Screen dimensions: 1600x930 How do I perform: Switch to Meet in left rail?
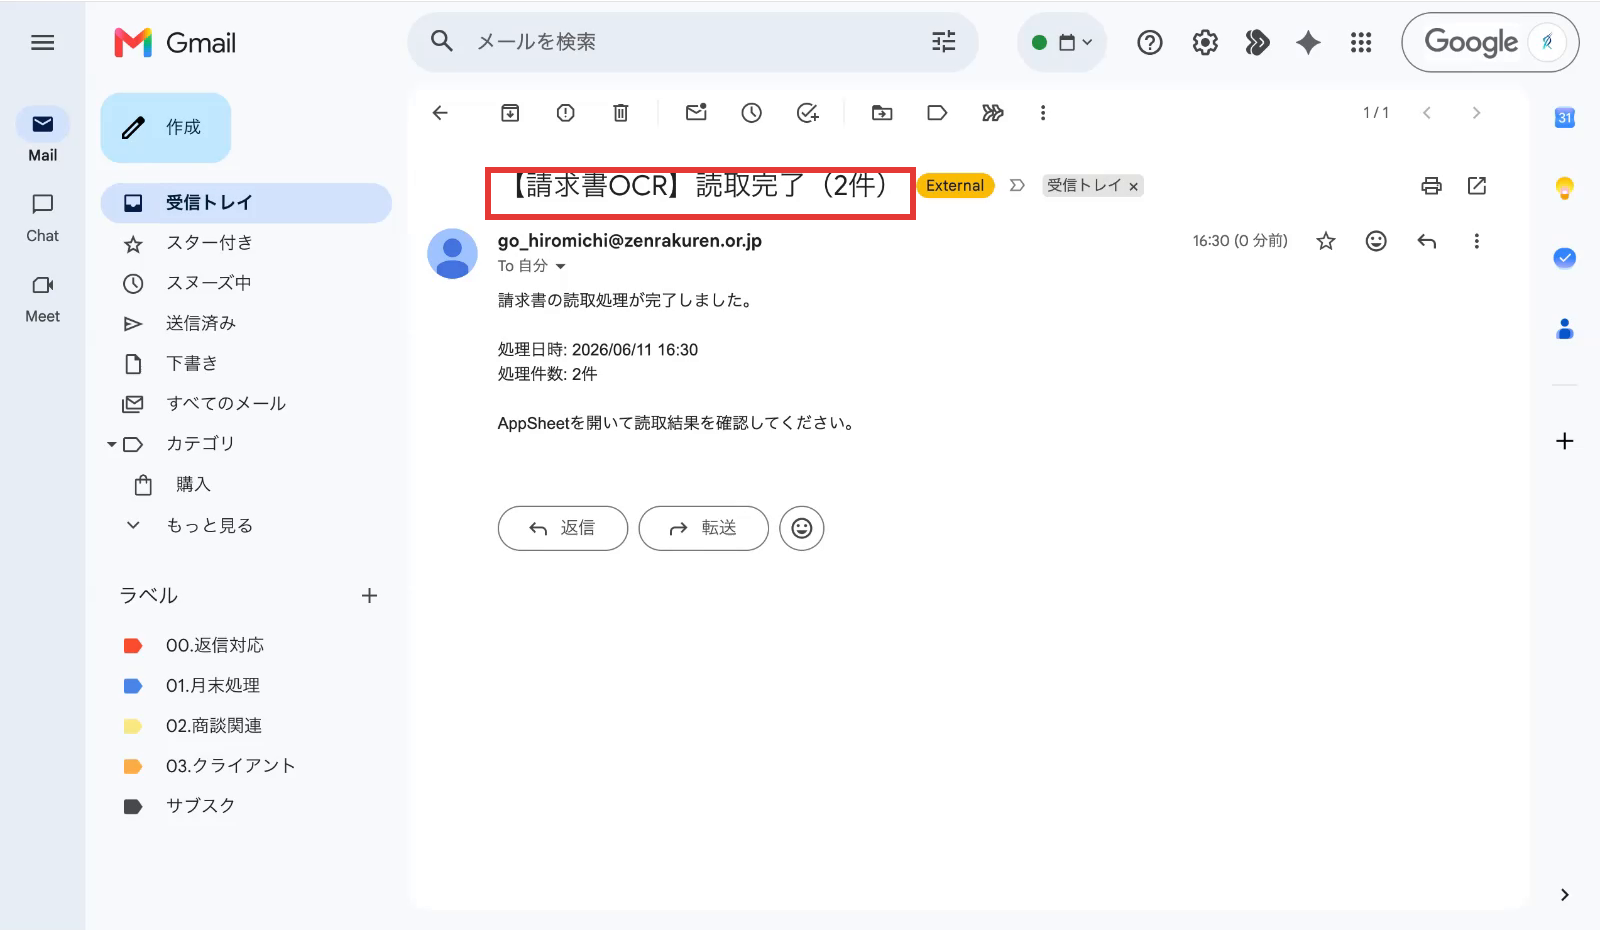[x=42, y=298]
